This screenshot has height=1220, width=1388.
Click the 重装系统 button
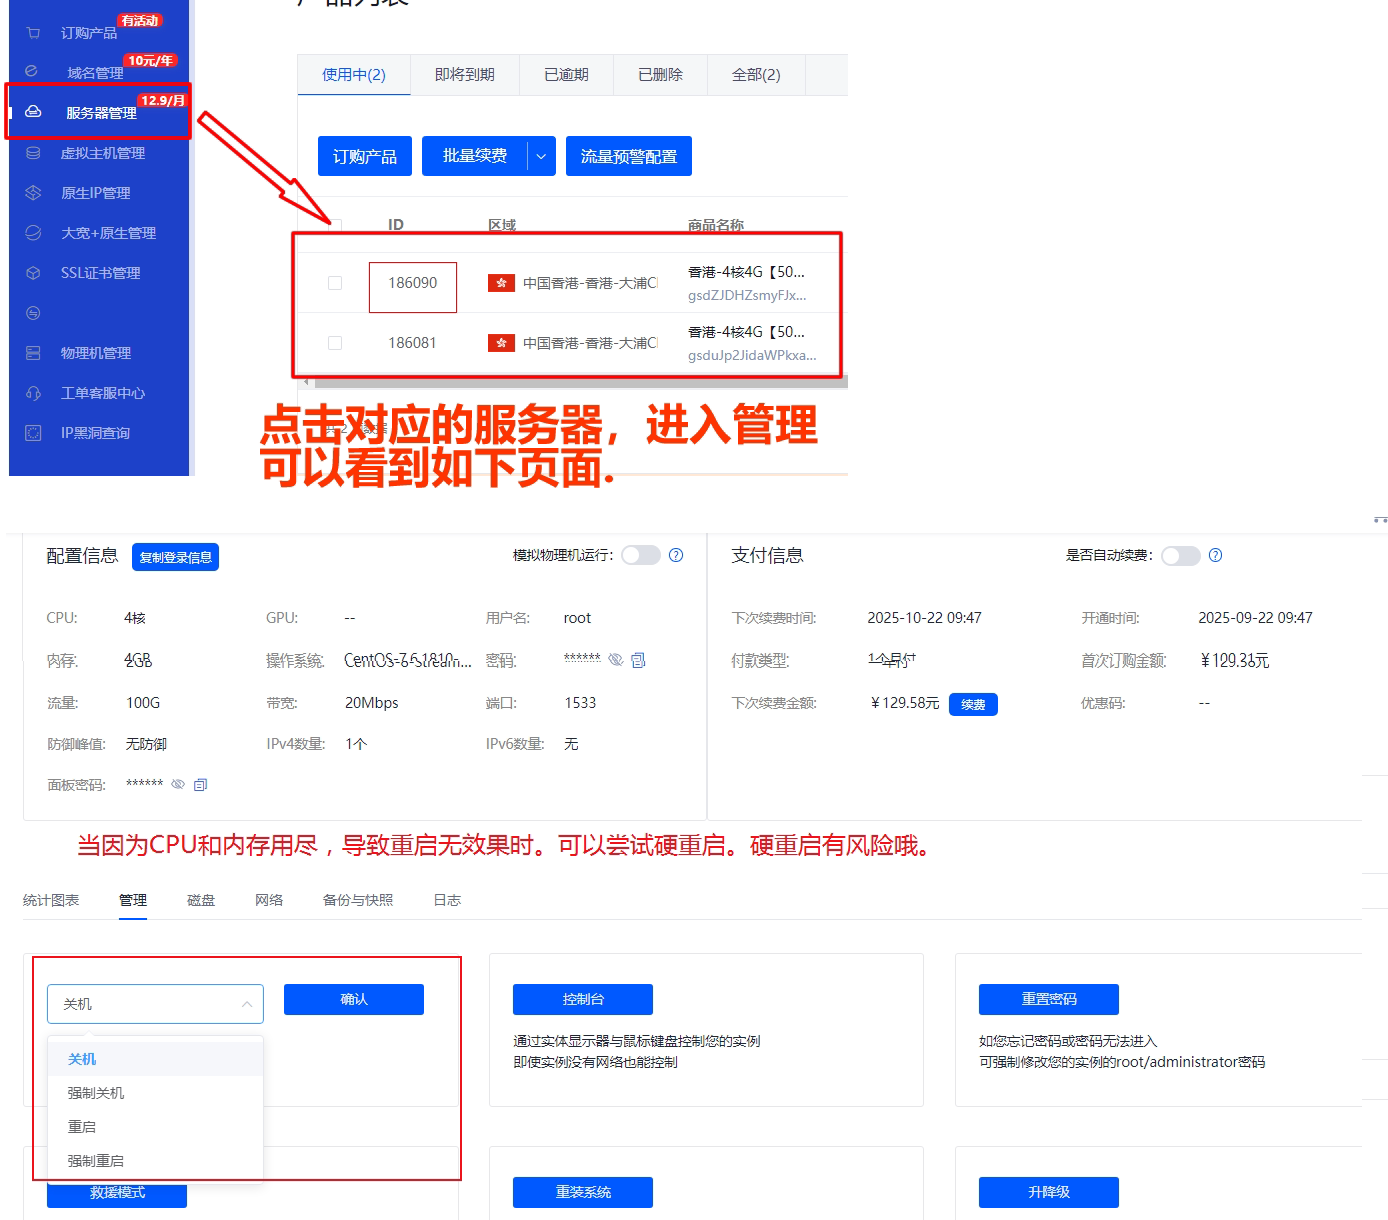click(x=583, y=1192)
